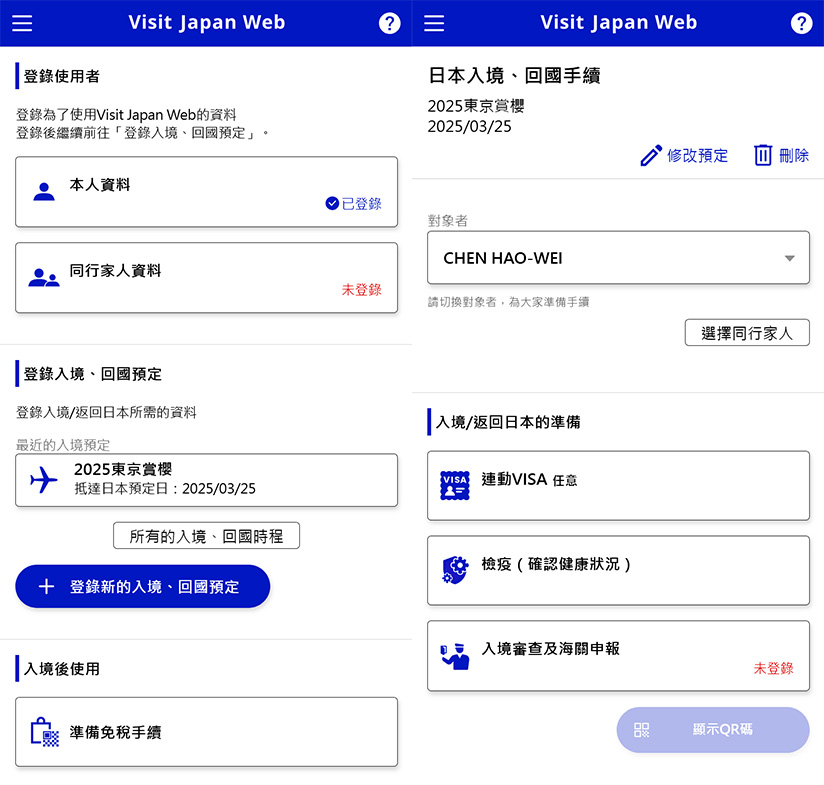This screenshot has height=785, width=824.
Task: Tap the blue check mark beside 已登錄
Action: [x=332, y=203]
